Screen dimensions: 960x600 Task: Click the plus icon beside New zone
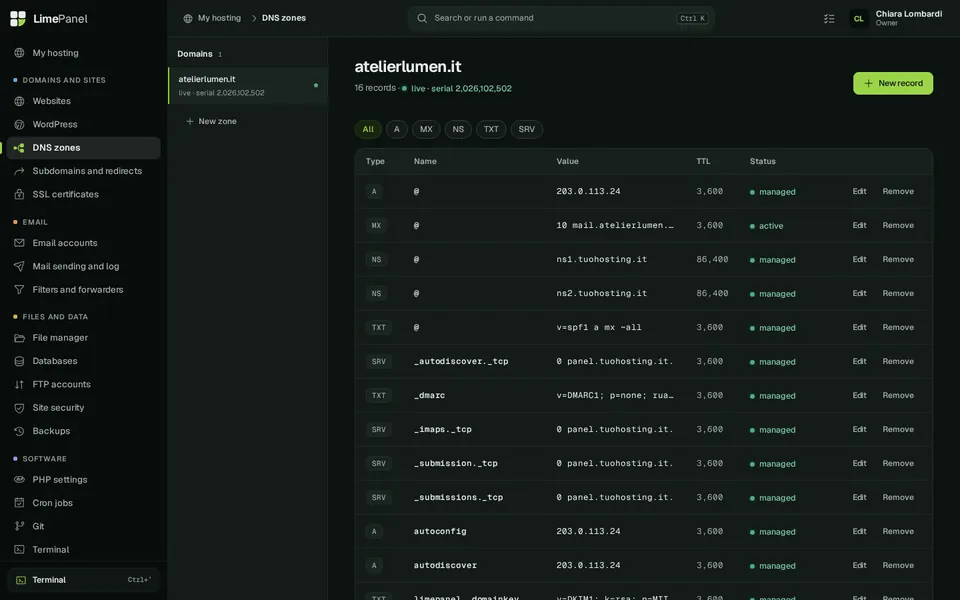coord(190,121)
